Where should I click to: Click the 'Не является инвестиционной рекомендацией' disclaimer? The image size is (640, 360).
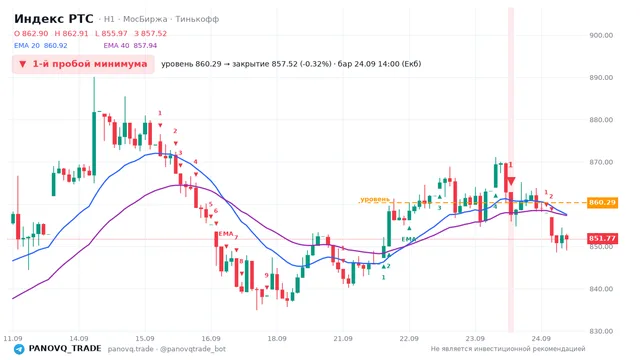point(508,349)
